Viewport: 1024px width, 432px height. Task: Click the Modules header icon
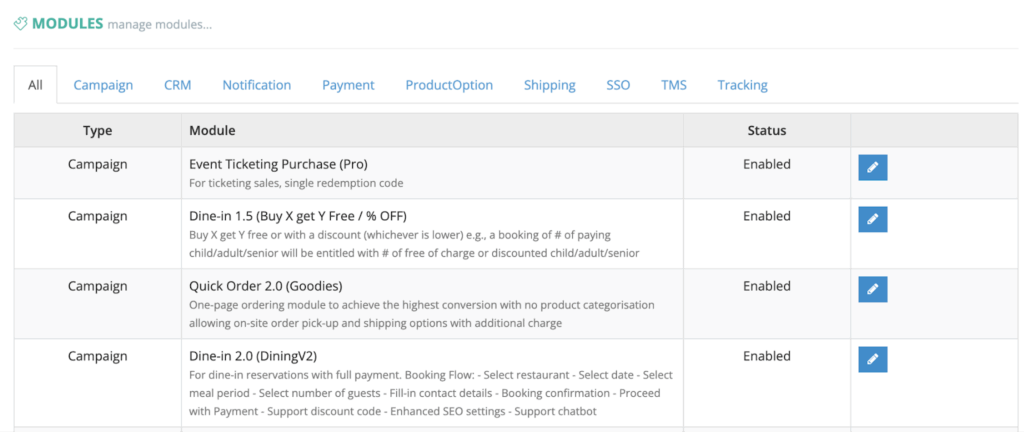coord(20,24)
